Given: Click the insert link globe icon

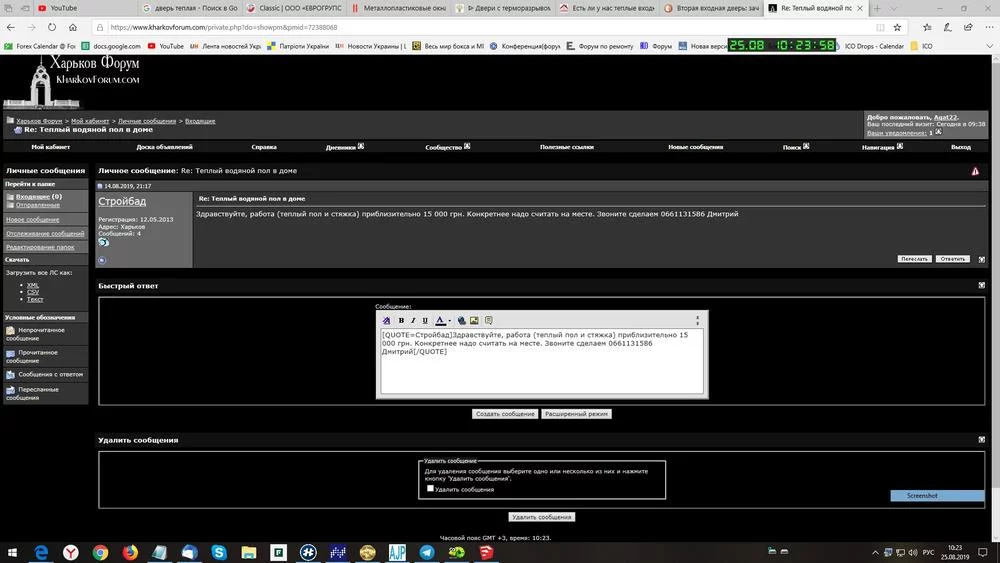Looking at the screenshot, I should 462,320.
